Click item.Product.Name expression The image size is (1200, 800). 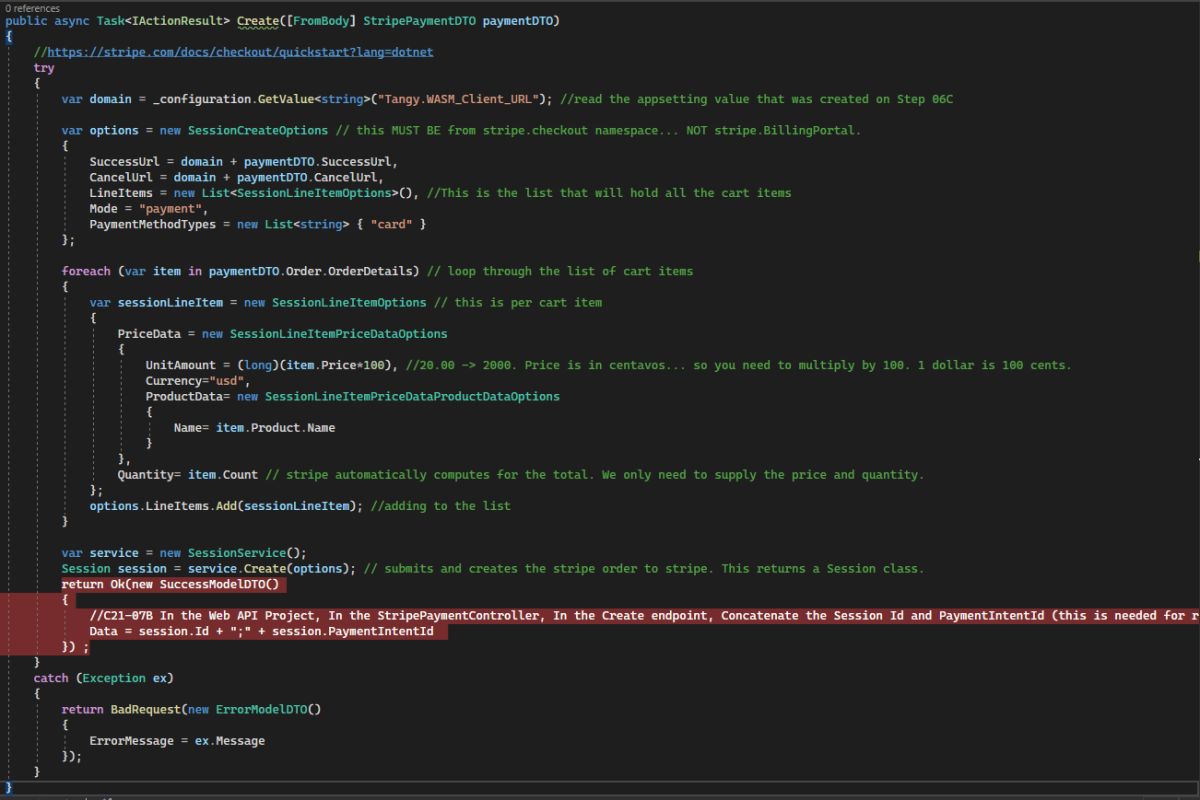click(275, 426)
